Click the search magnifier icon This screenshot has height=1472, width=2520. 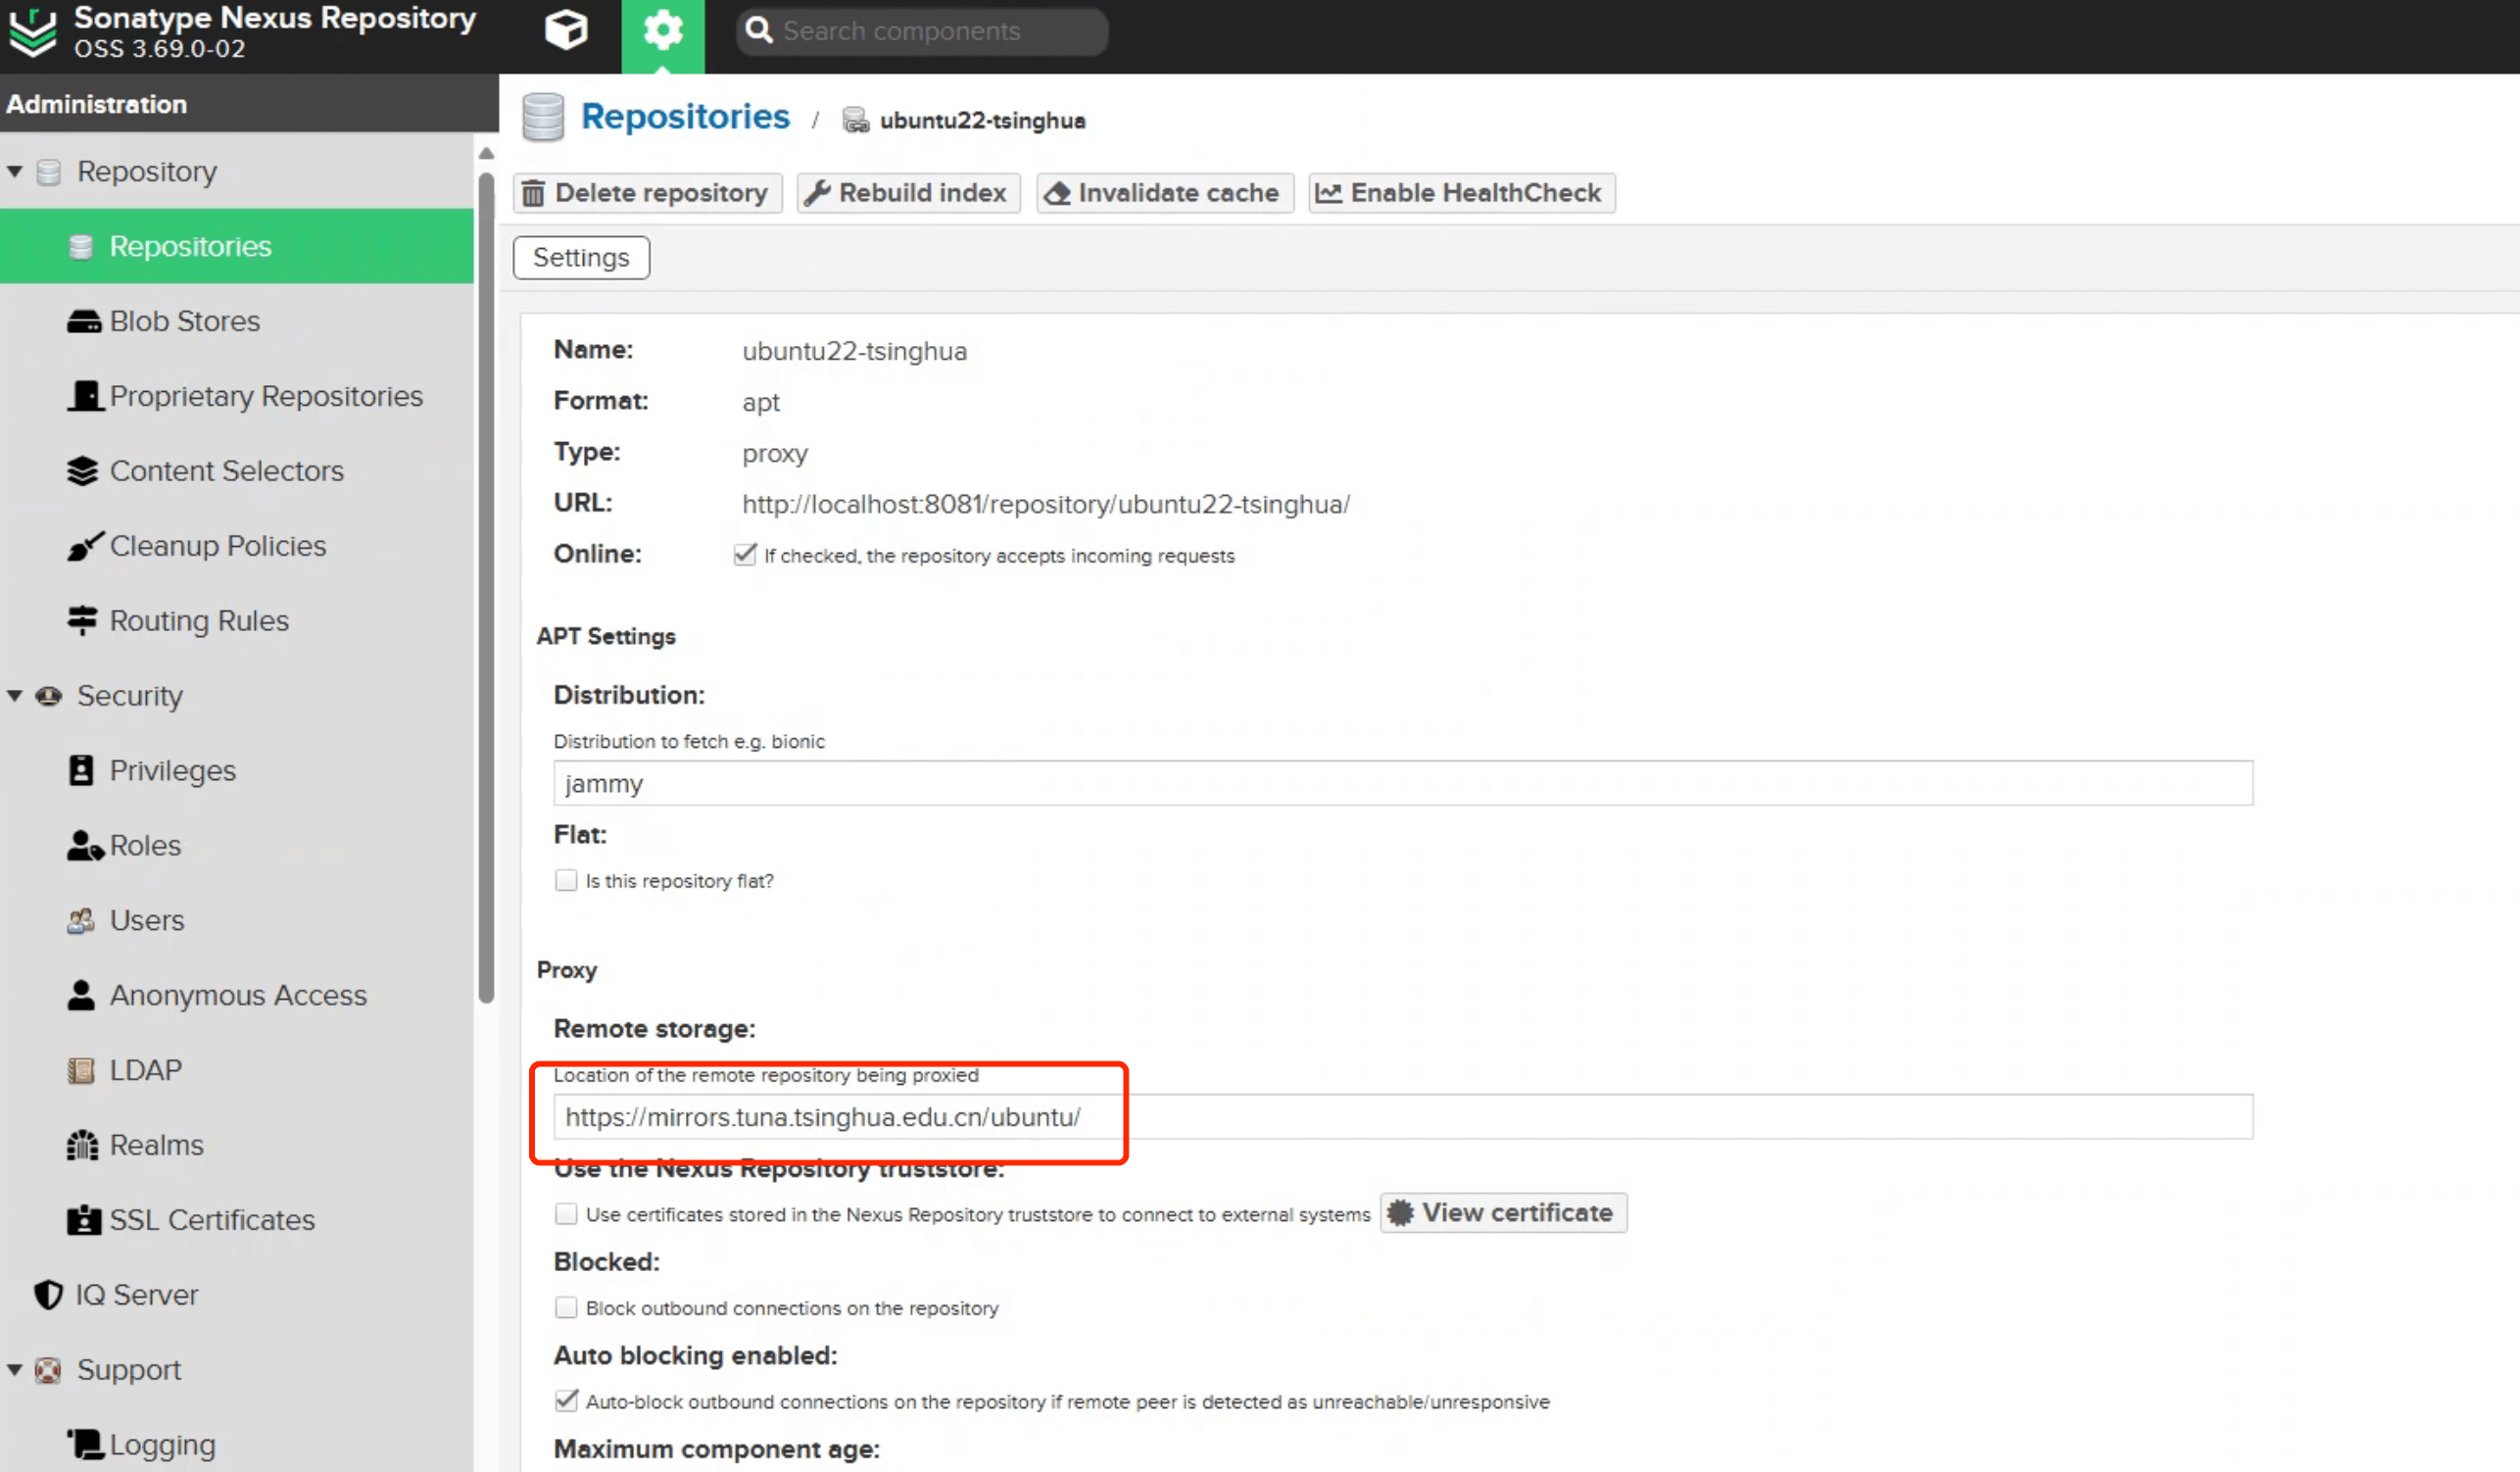759,31
